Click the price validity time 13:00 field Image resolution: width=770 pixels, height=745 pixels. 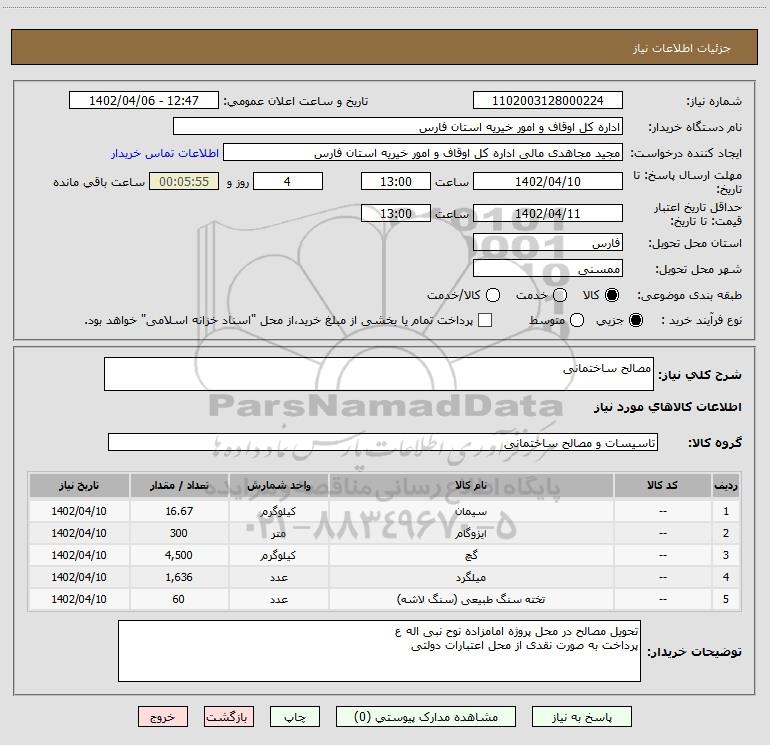396,213
